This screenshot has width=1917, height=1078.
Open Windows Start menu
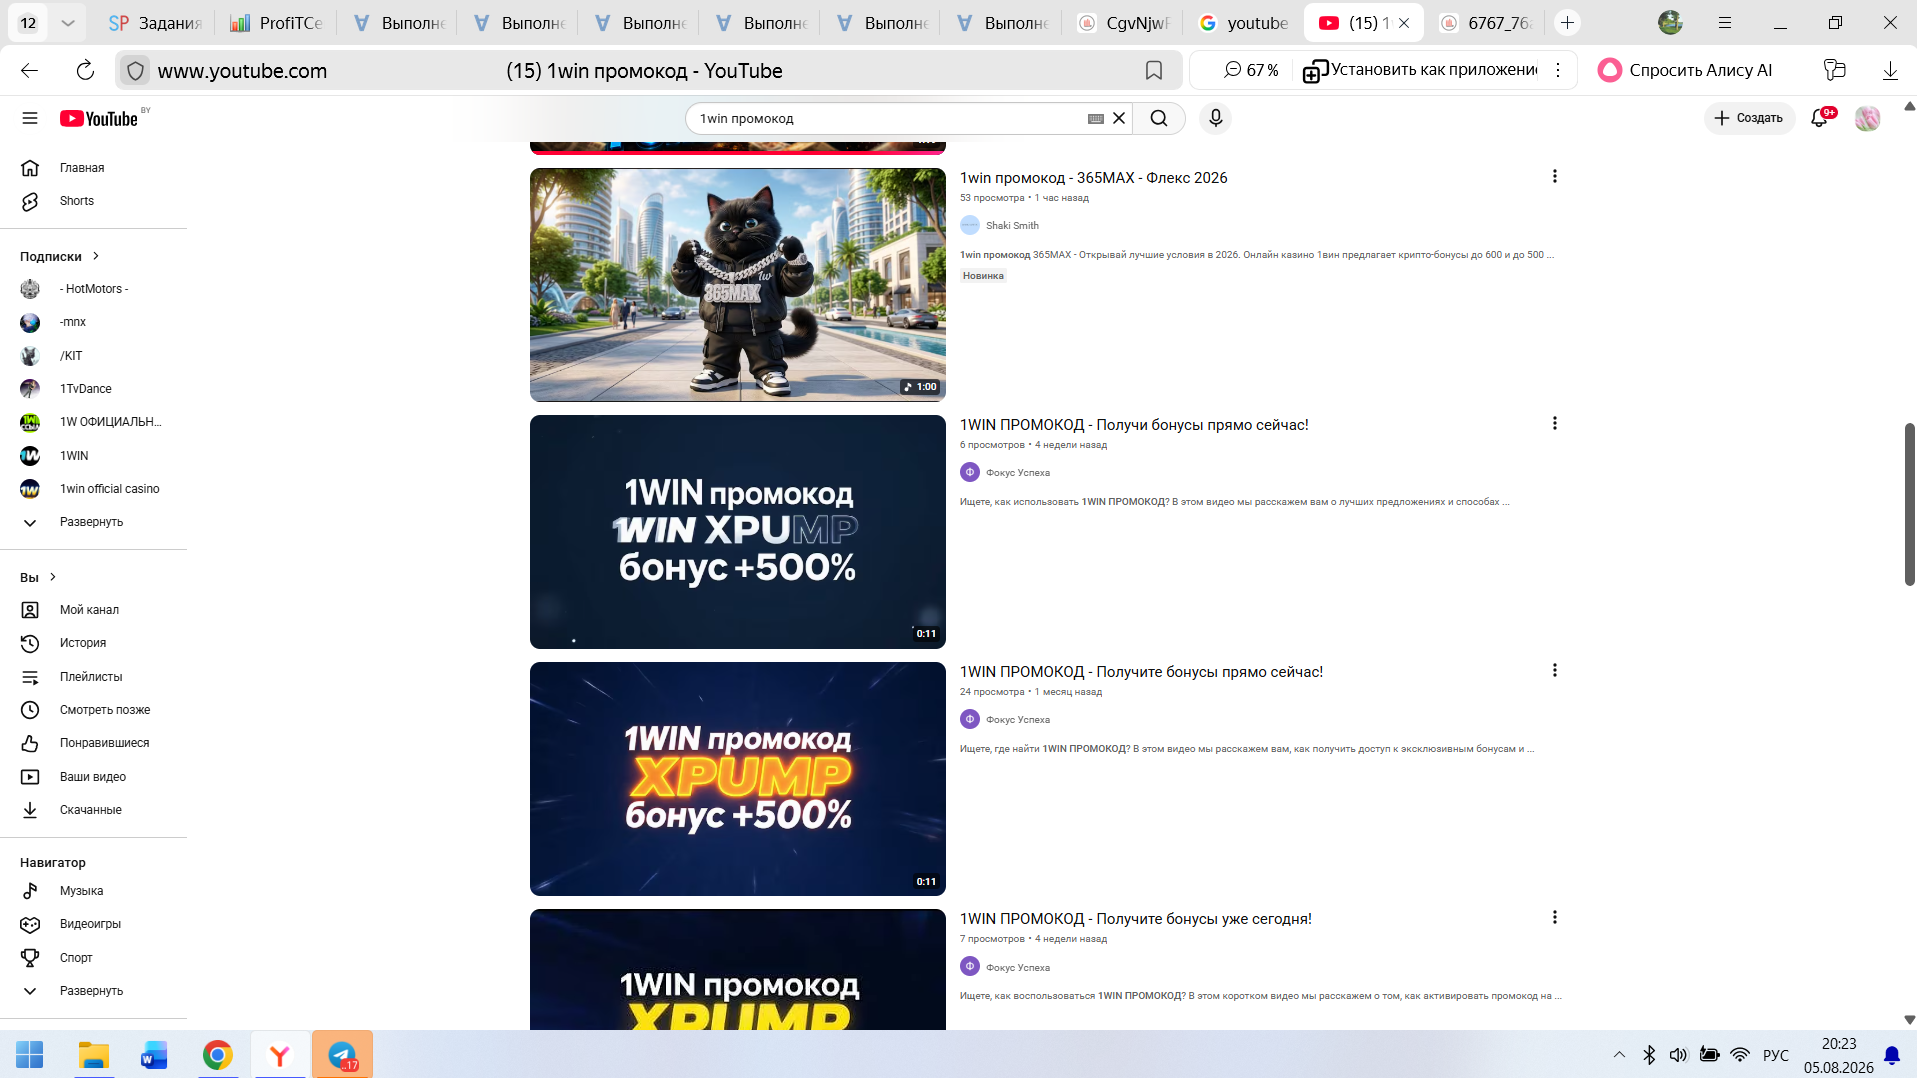click(29, 1055)
